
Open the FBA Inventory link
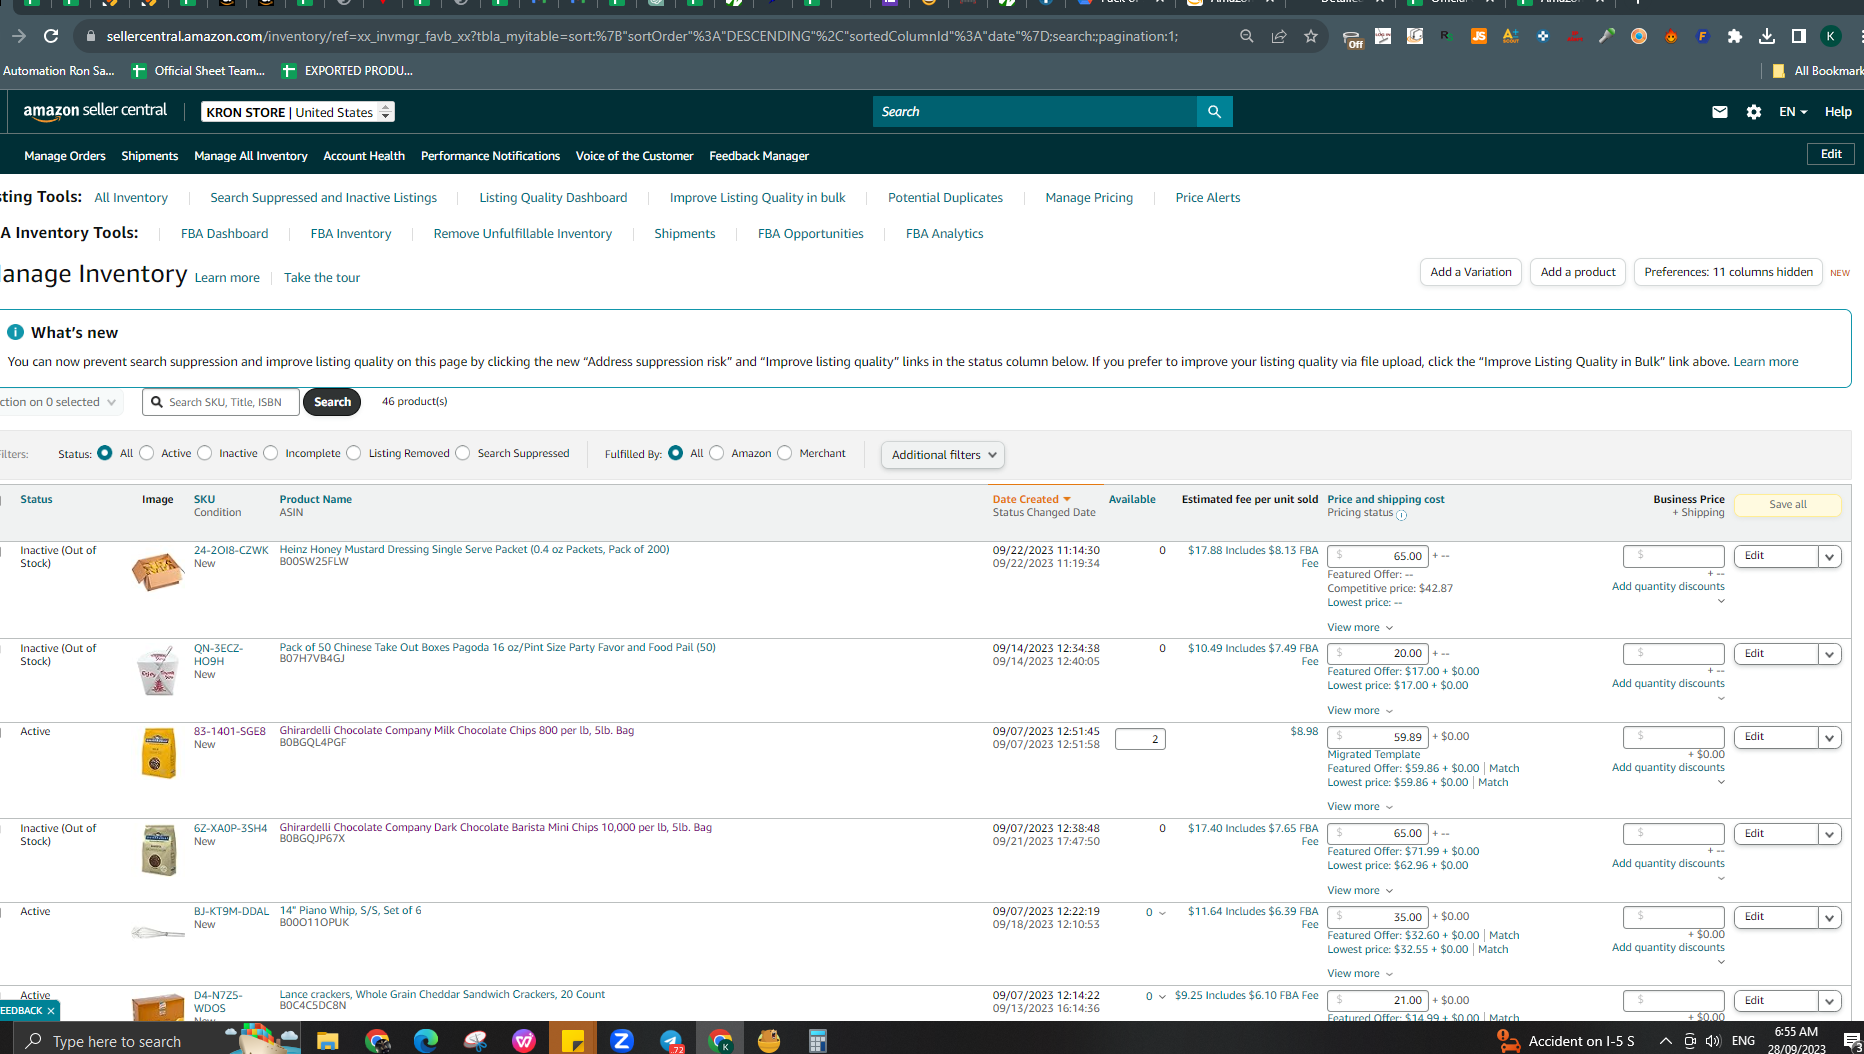click(351, 234)
